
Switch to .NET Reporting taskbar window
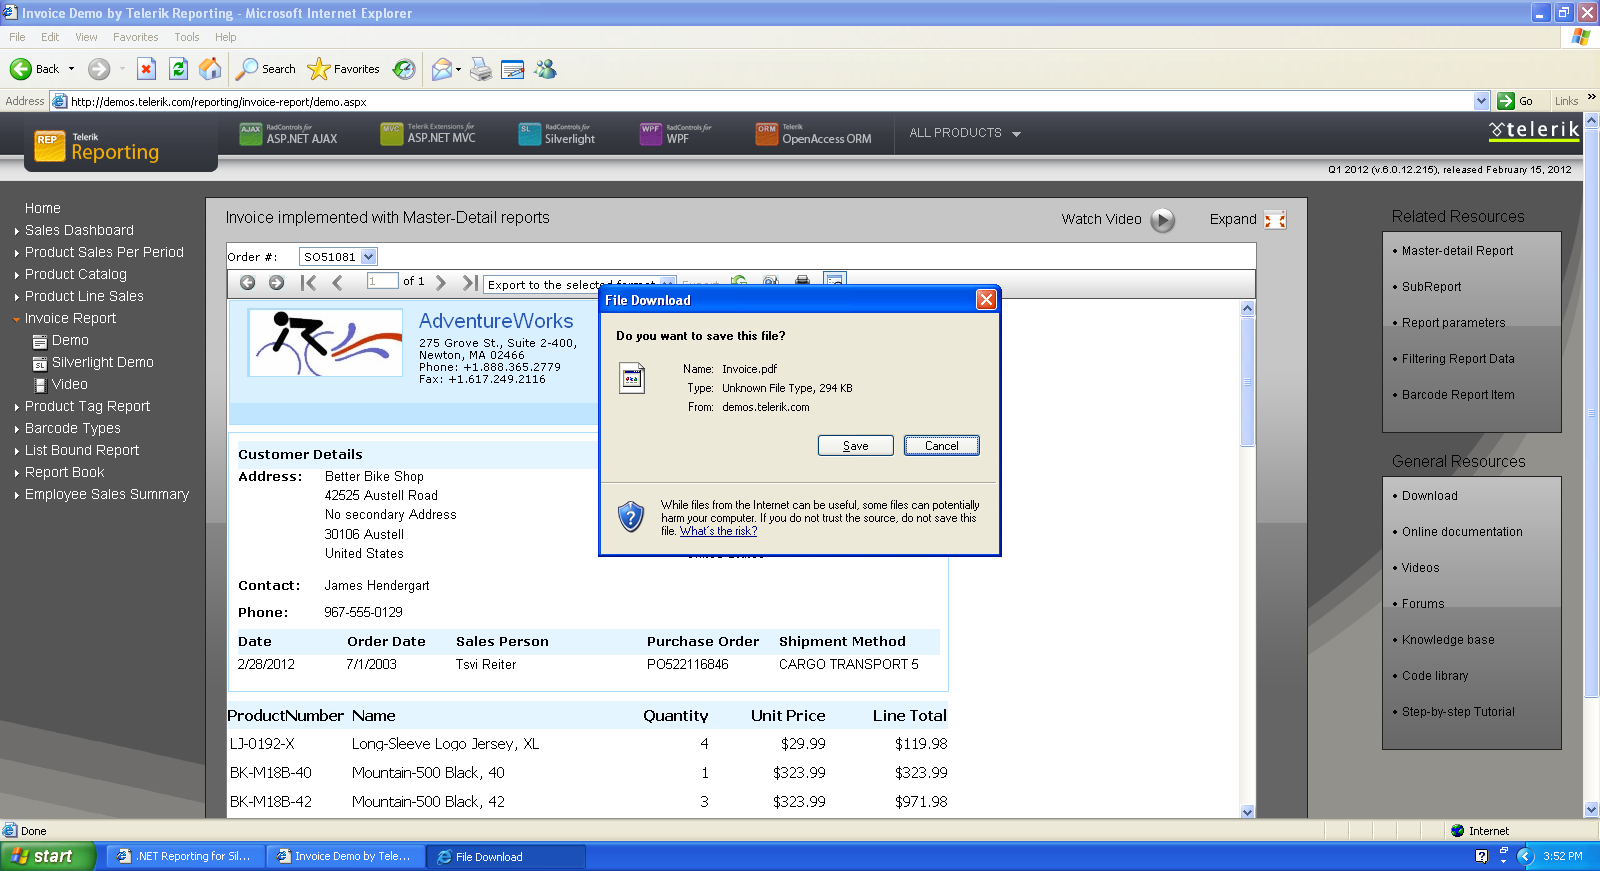click(x=185, y=856)
